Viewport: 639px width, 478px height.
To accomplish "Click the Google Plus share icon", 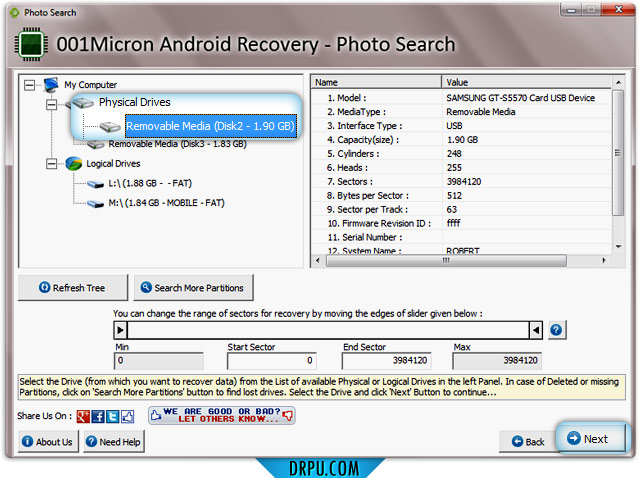I will tap(83, 416).
